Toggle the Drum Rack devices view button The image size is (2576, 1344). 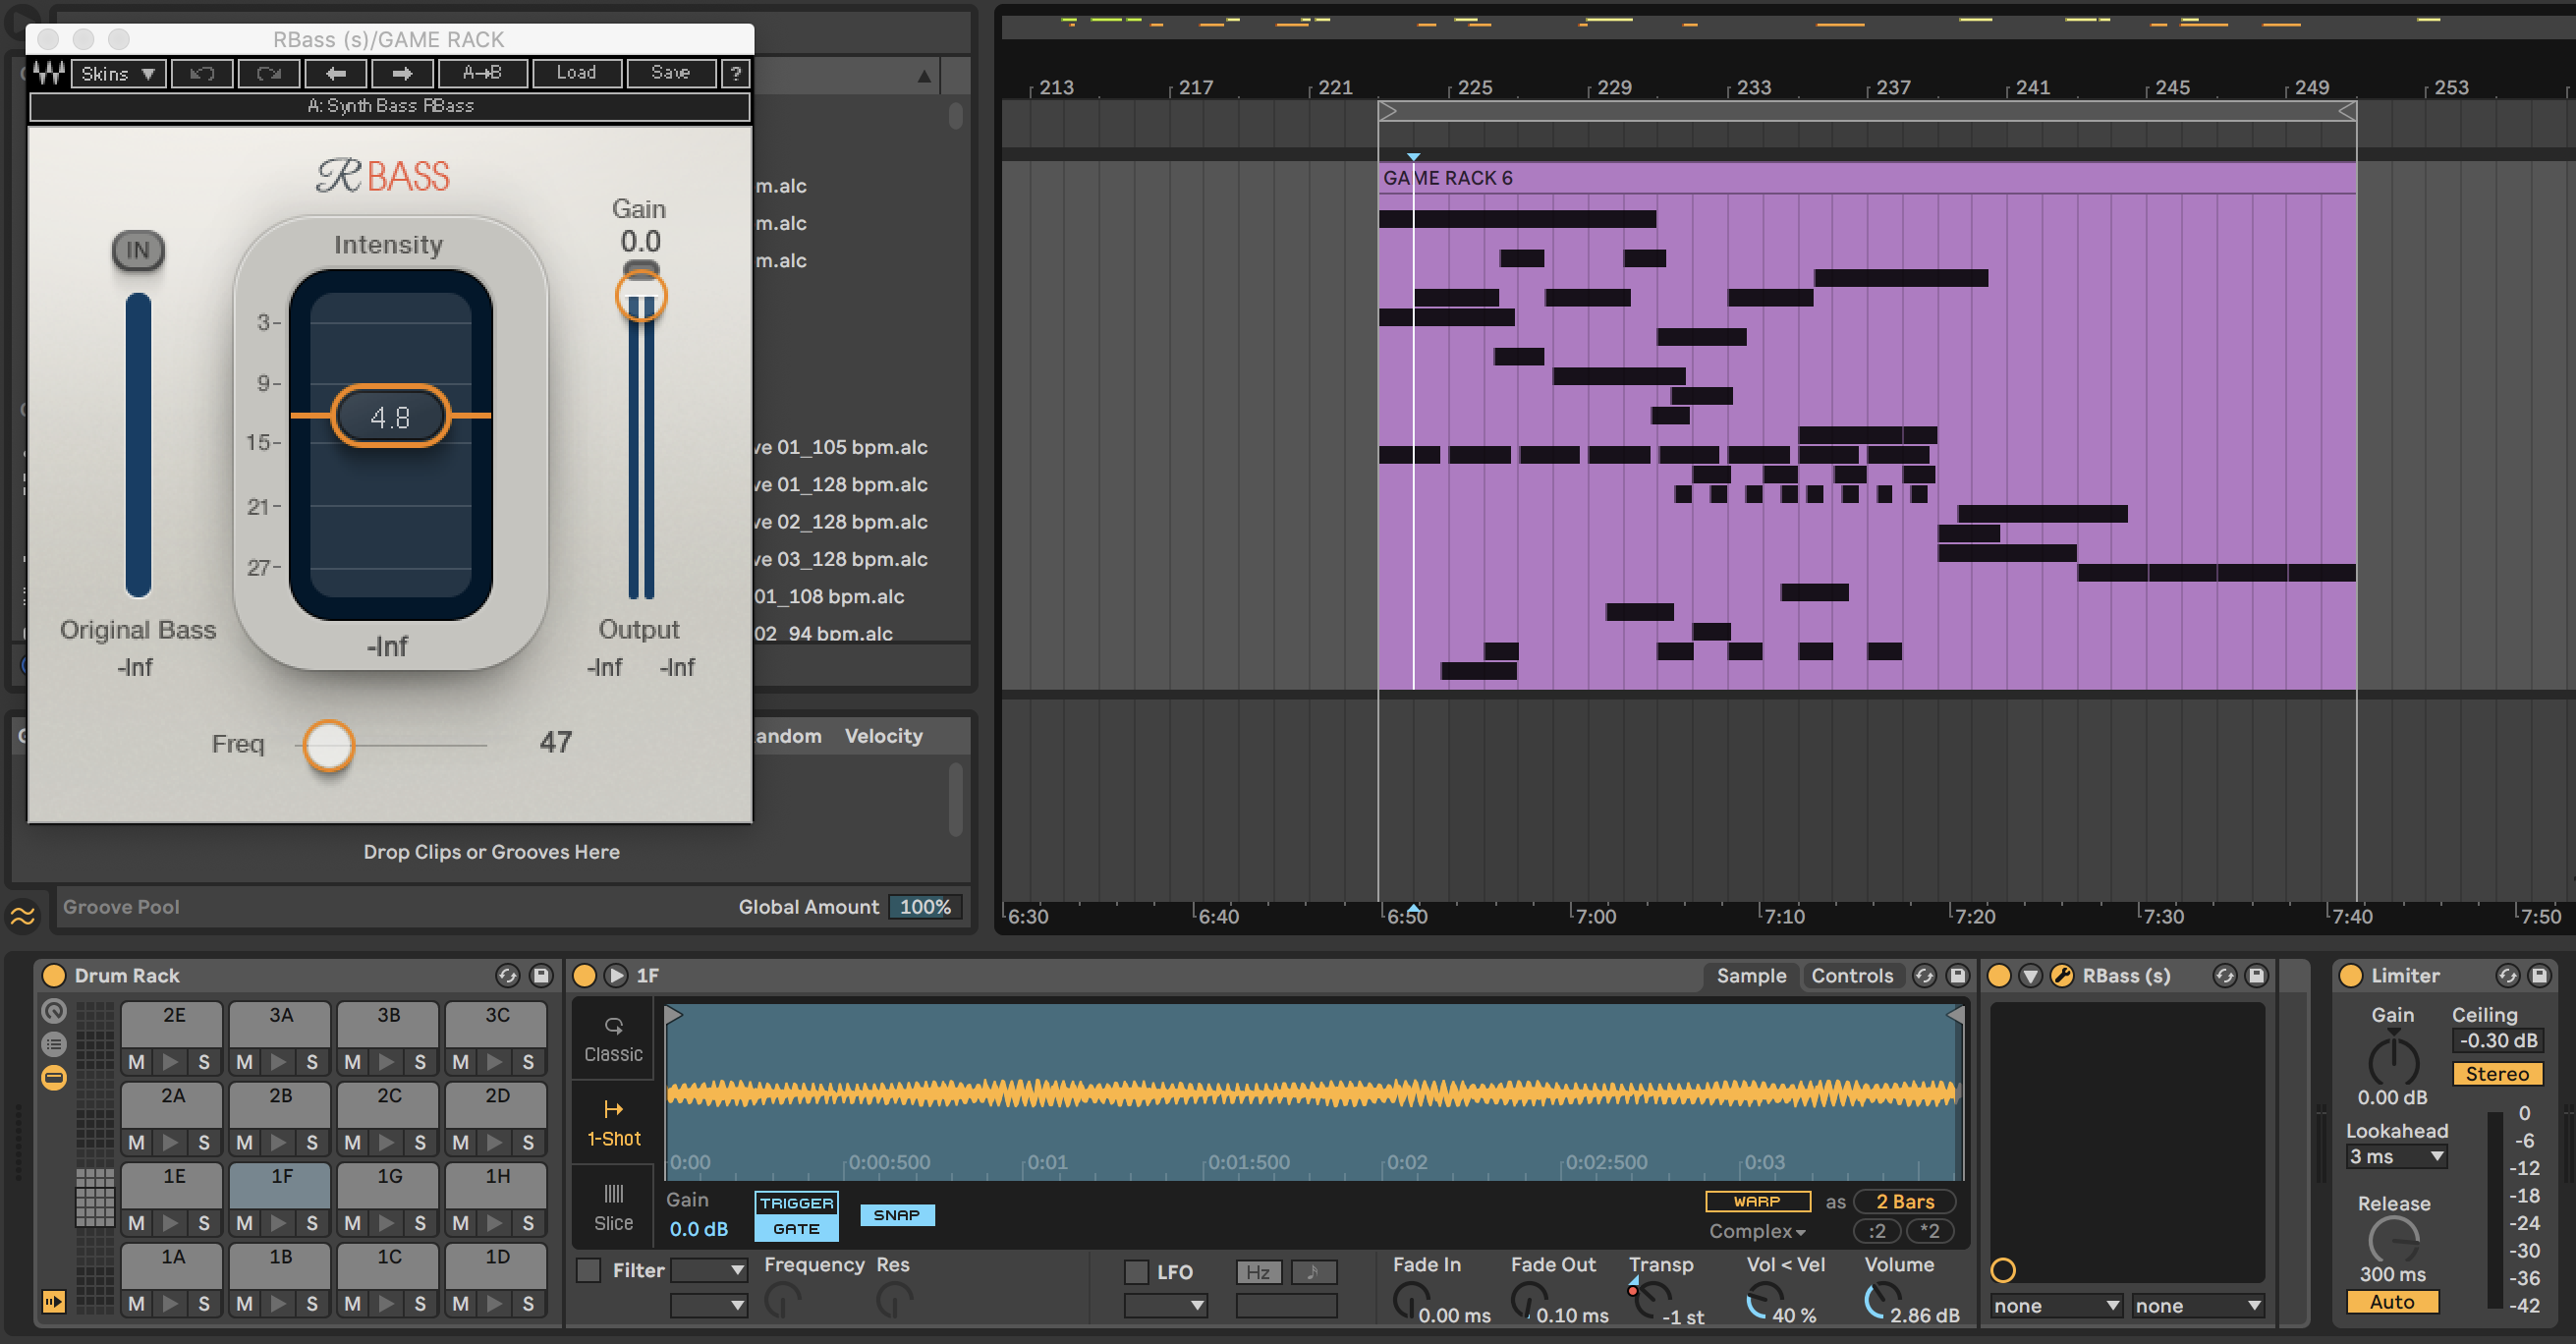click(x=54, y=1077)
